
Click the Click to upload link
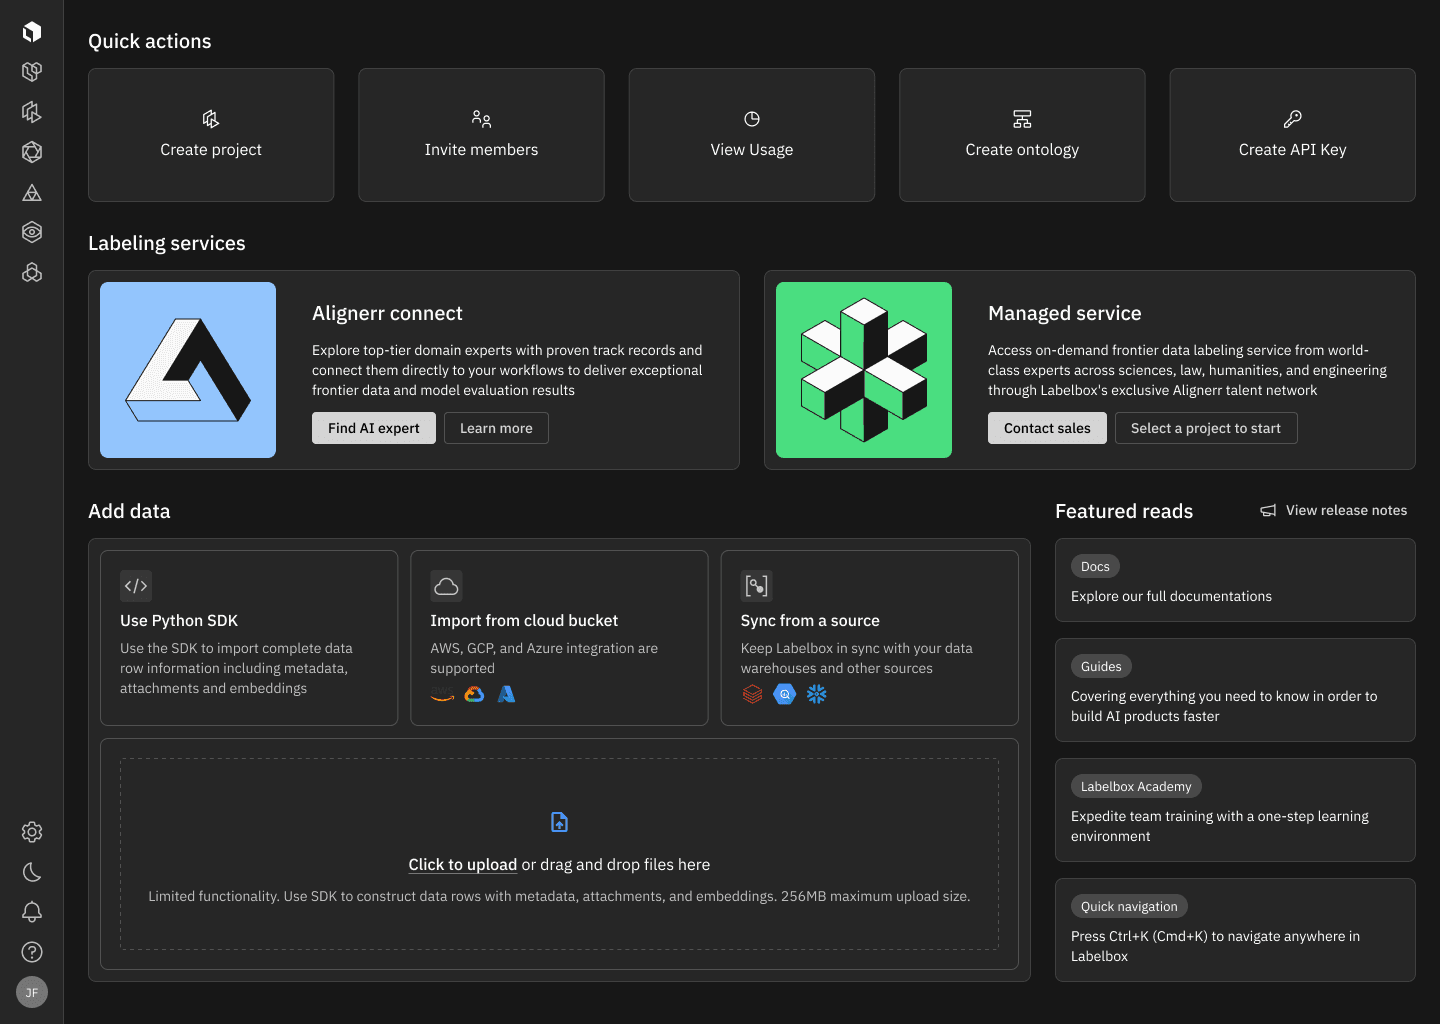(x=462, y=865)
